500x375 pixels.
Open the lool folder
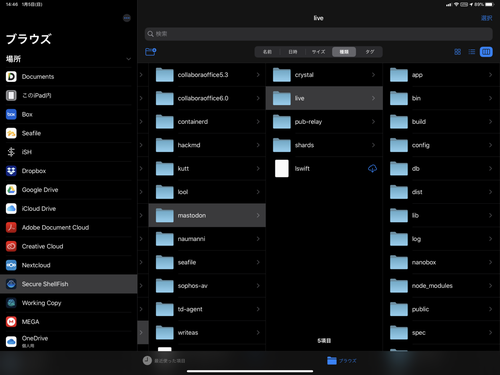[207, 192]
